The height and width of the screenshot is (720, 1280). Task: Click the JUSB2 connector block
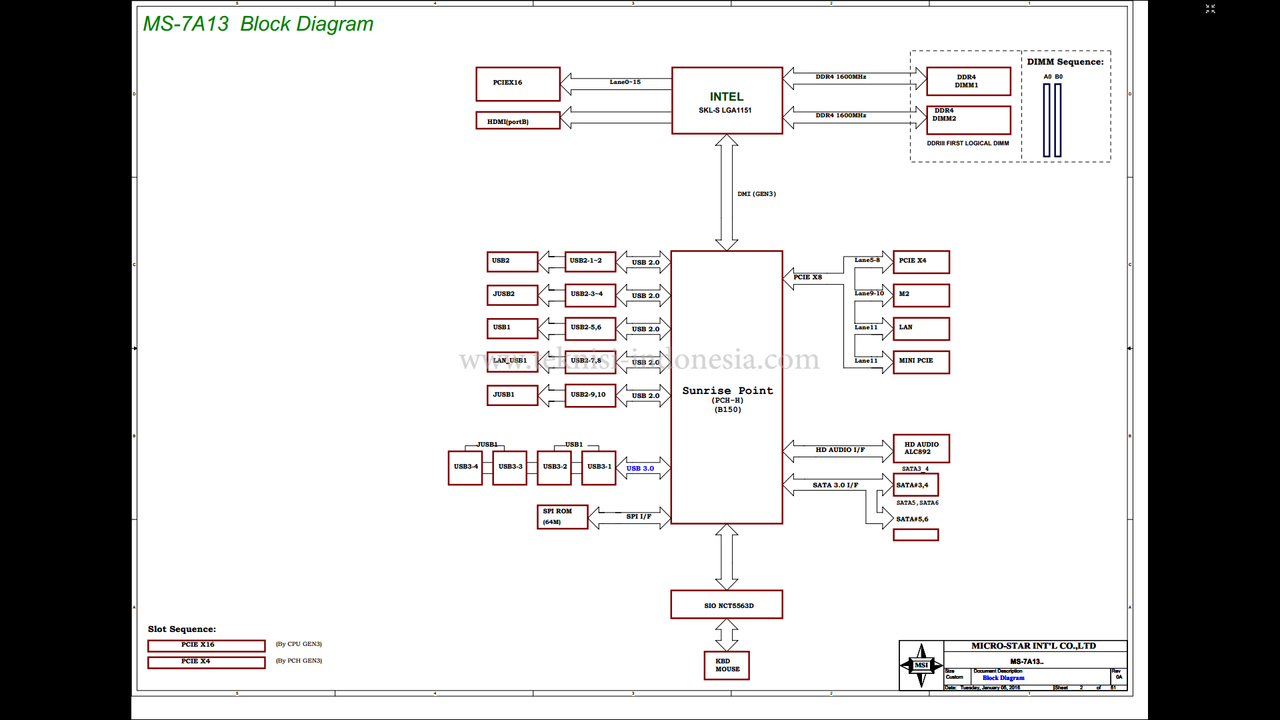pos(512,295)
